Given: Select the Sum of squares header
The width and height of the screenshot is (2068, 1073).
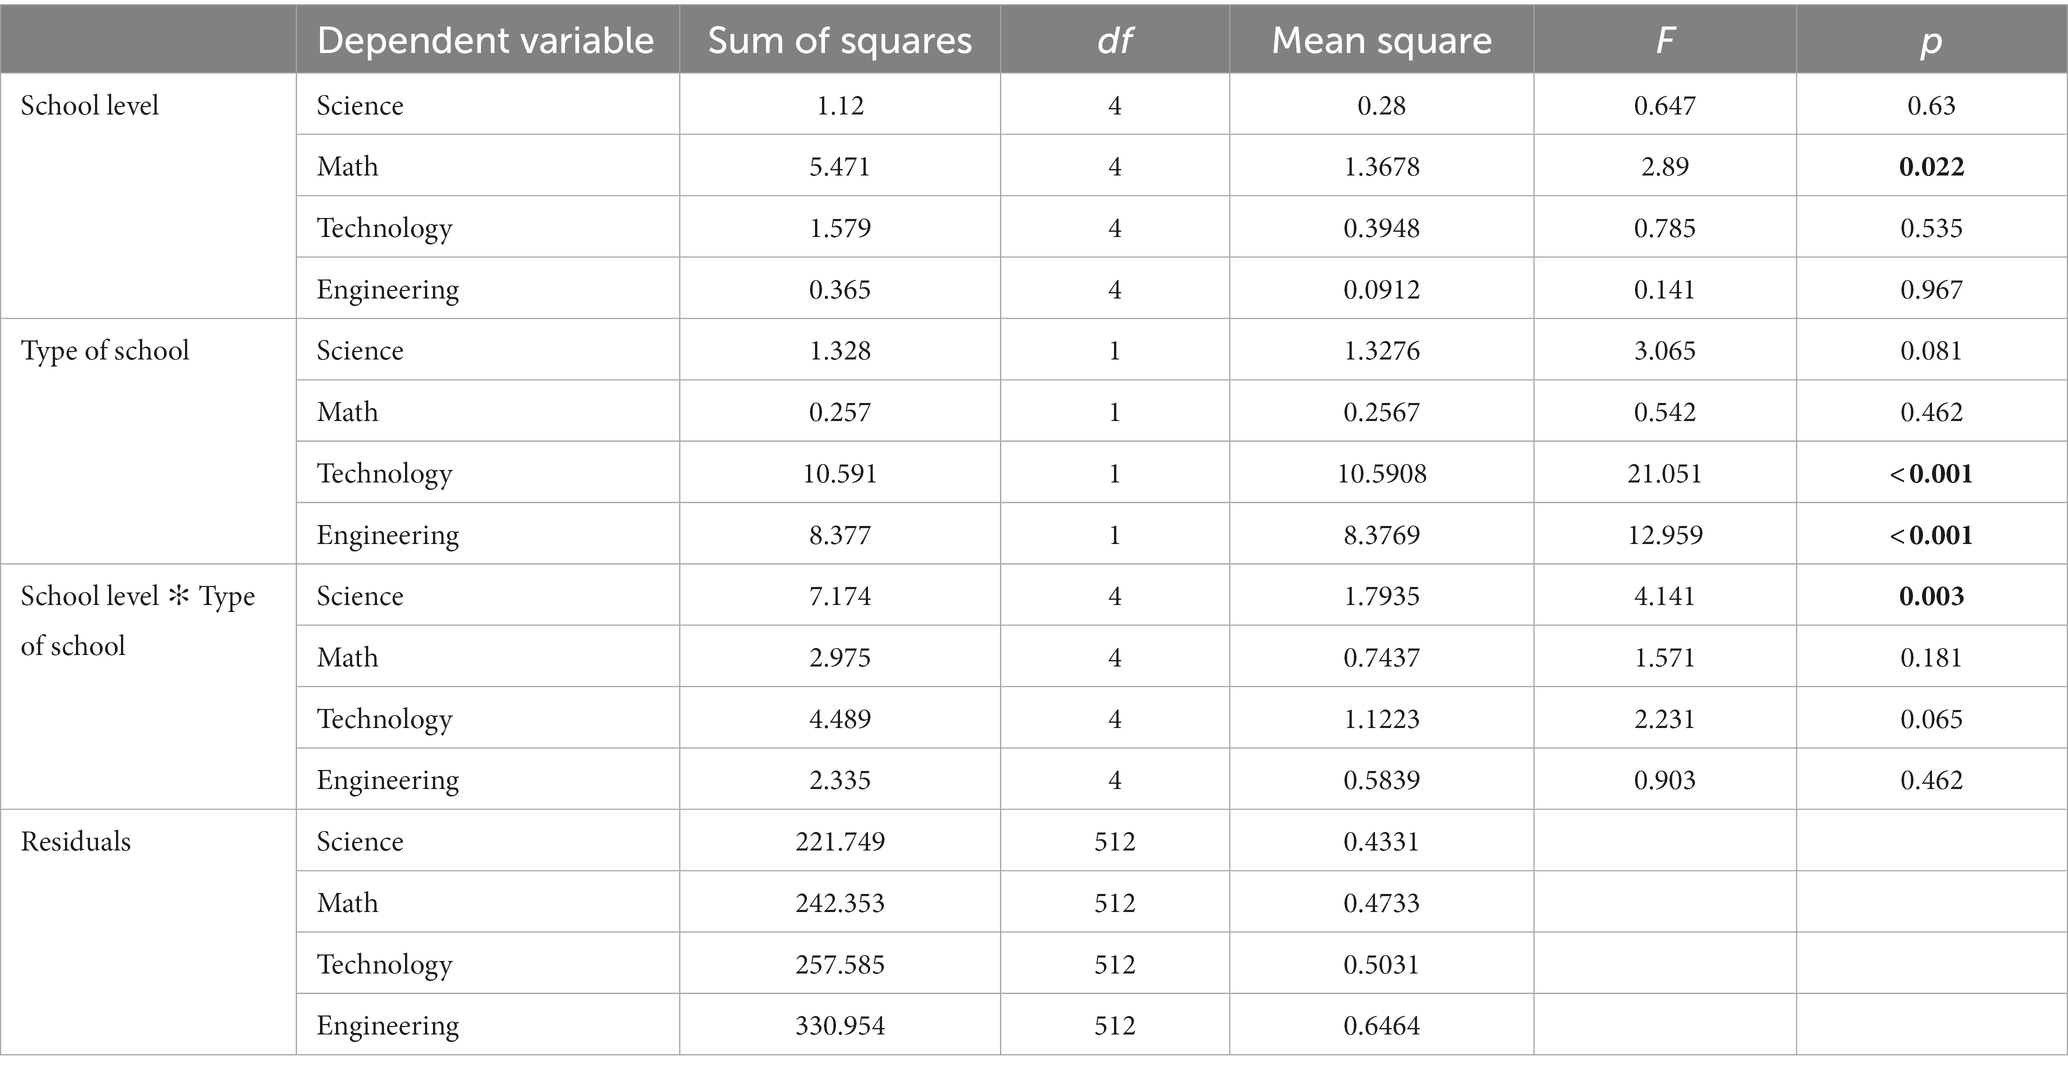Looking at the screenshot, I should coord(840,41).
